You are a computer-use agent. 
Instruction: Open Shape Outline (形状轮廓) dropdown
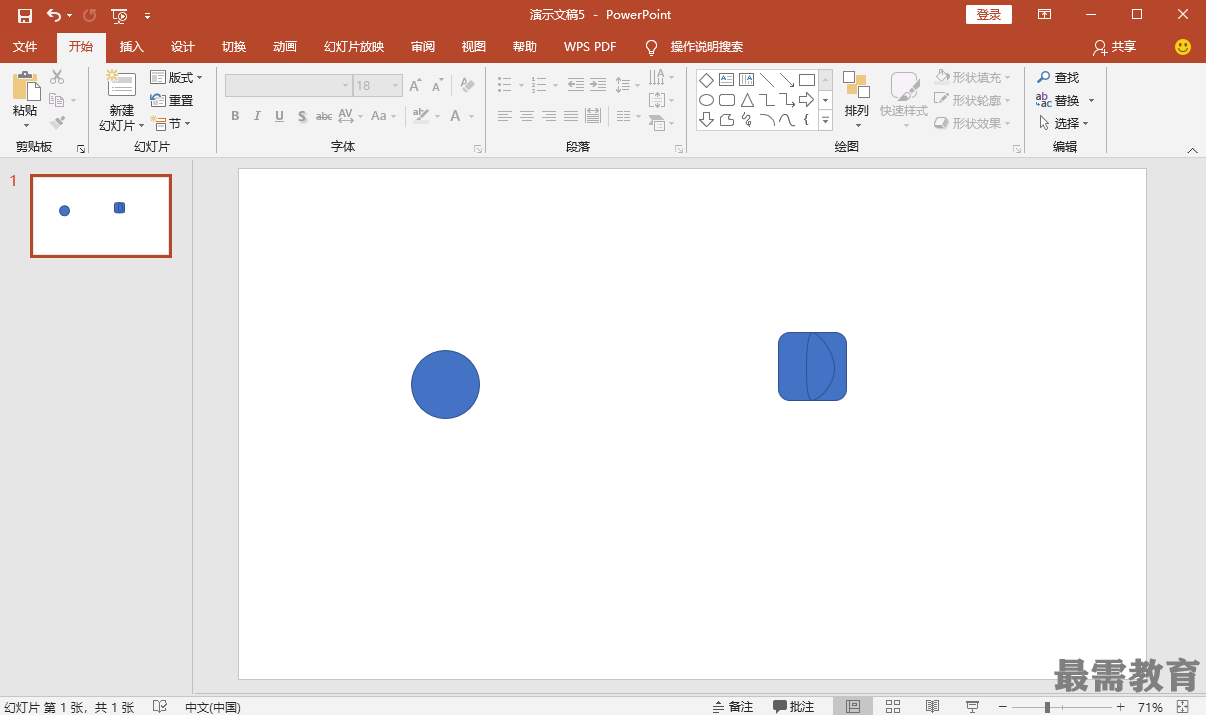pos(973,100)
